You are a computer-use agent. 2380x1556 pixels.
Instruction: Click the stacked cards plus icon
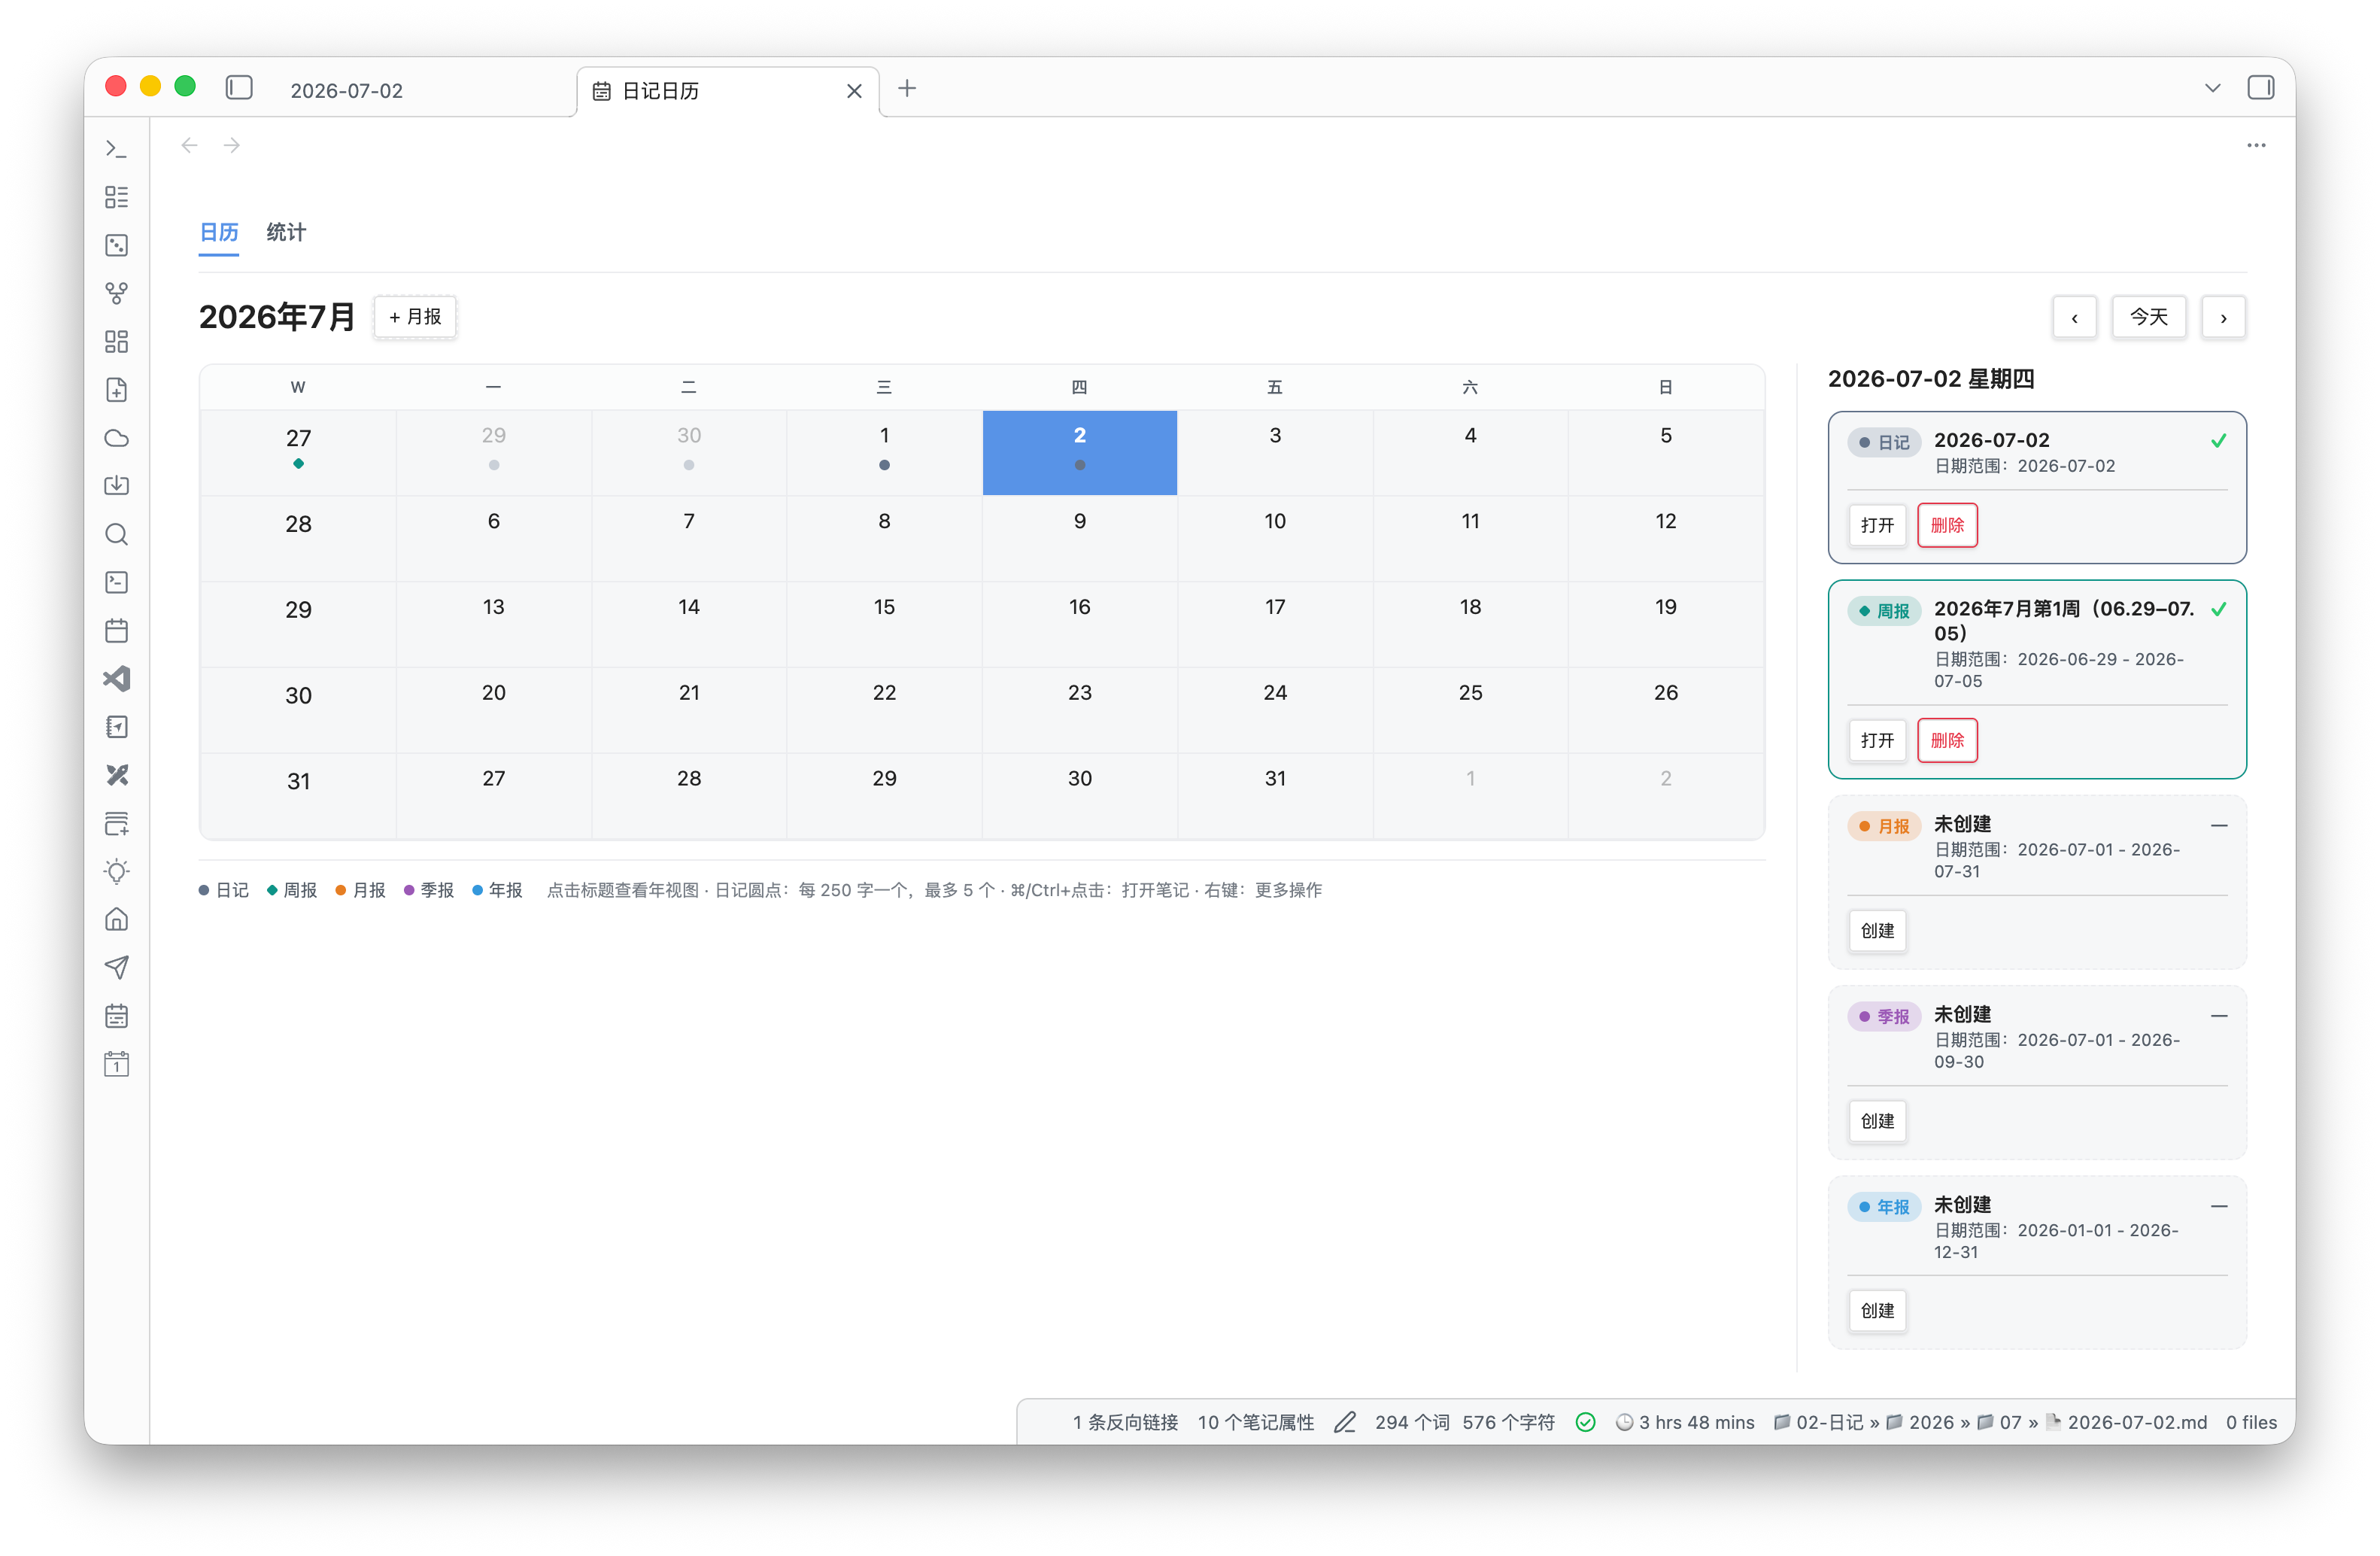tap(116, 823)
